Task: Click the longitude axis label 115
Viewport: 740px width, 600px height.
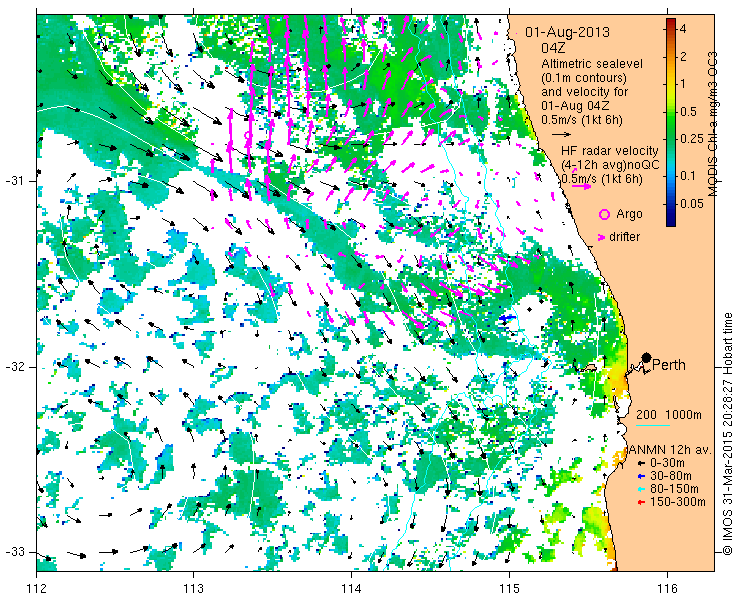Action: [509, 589]
